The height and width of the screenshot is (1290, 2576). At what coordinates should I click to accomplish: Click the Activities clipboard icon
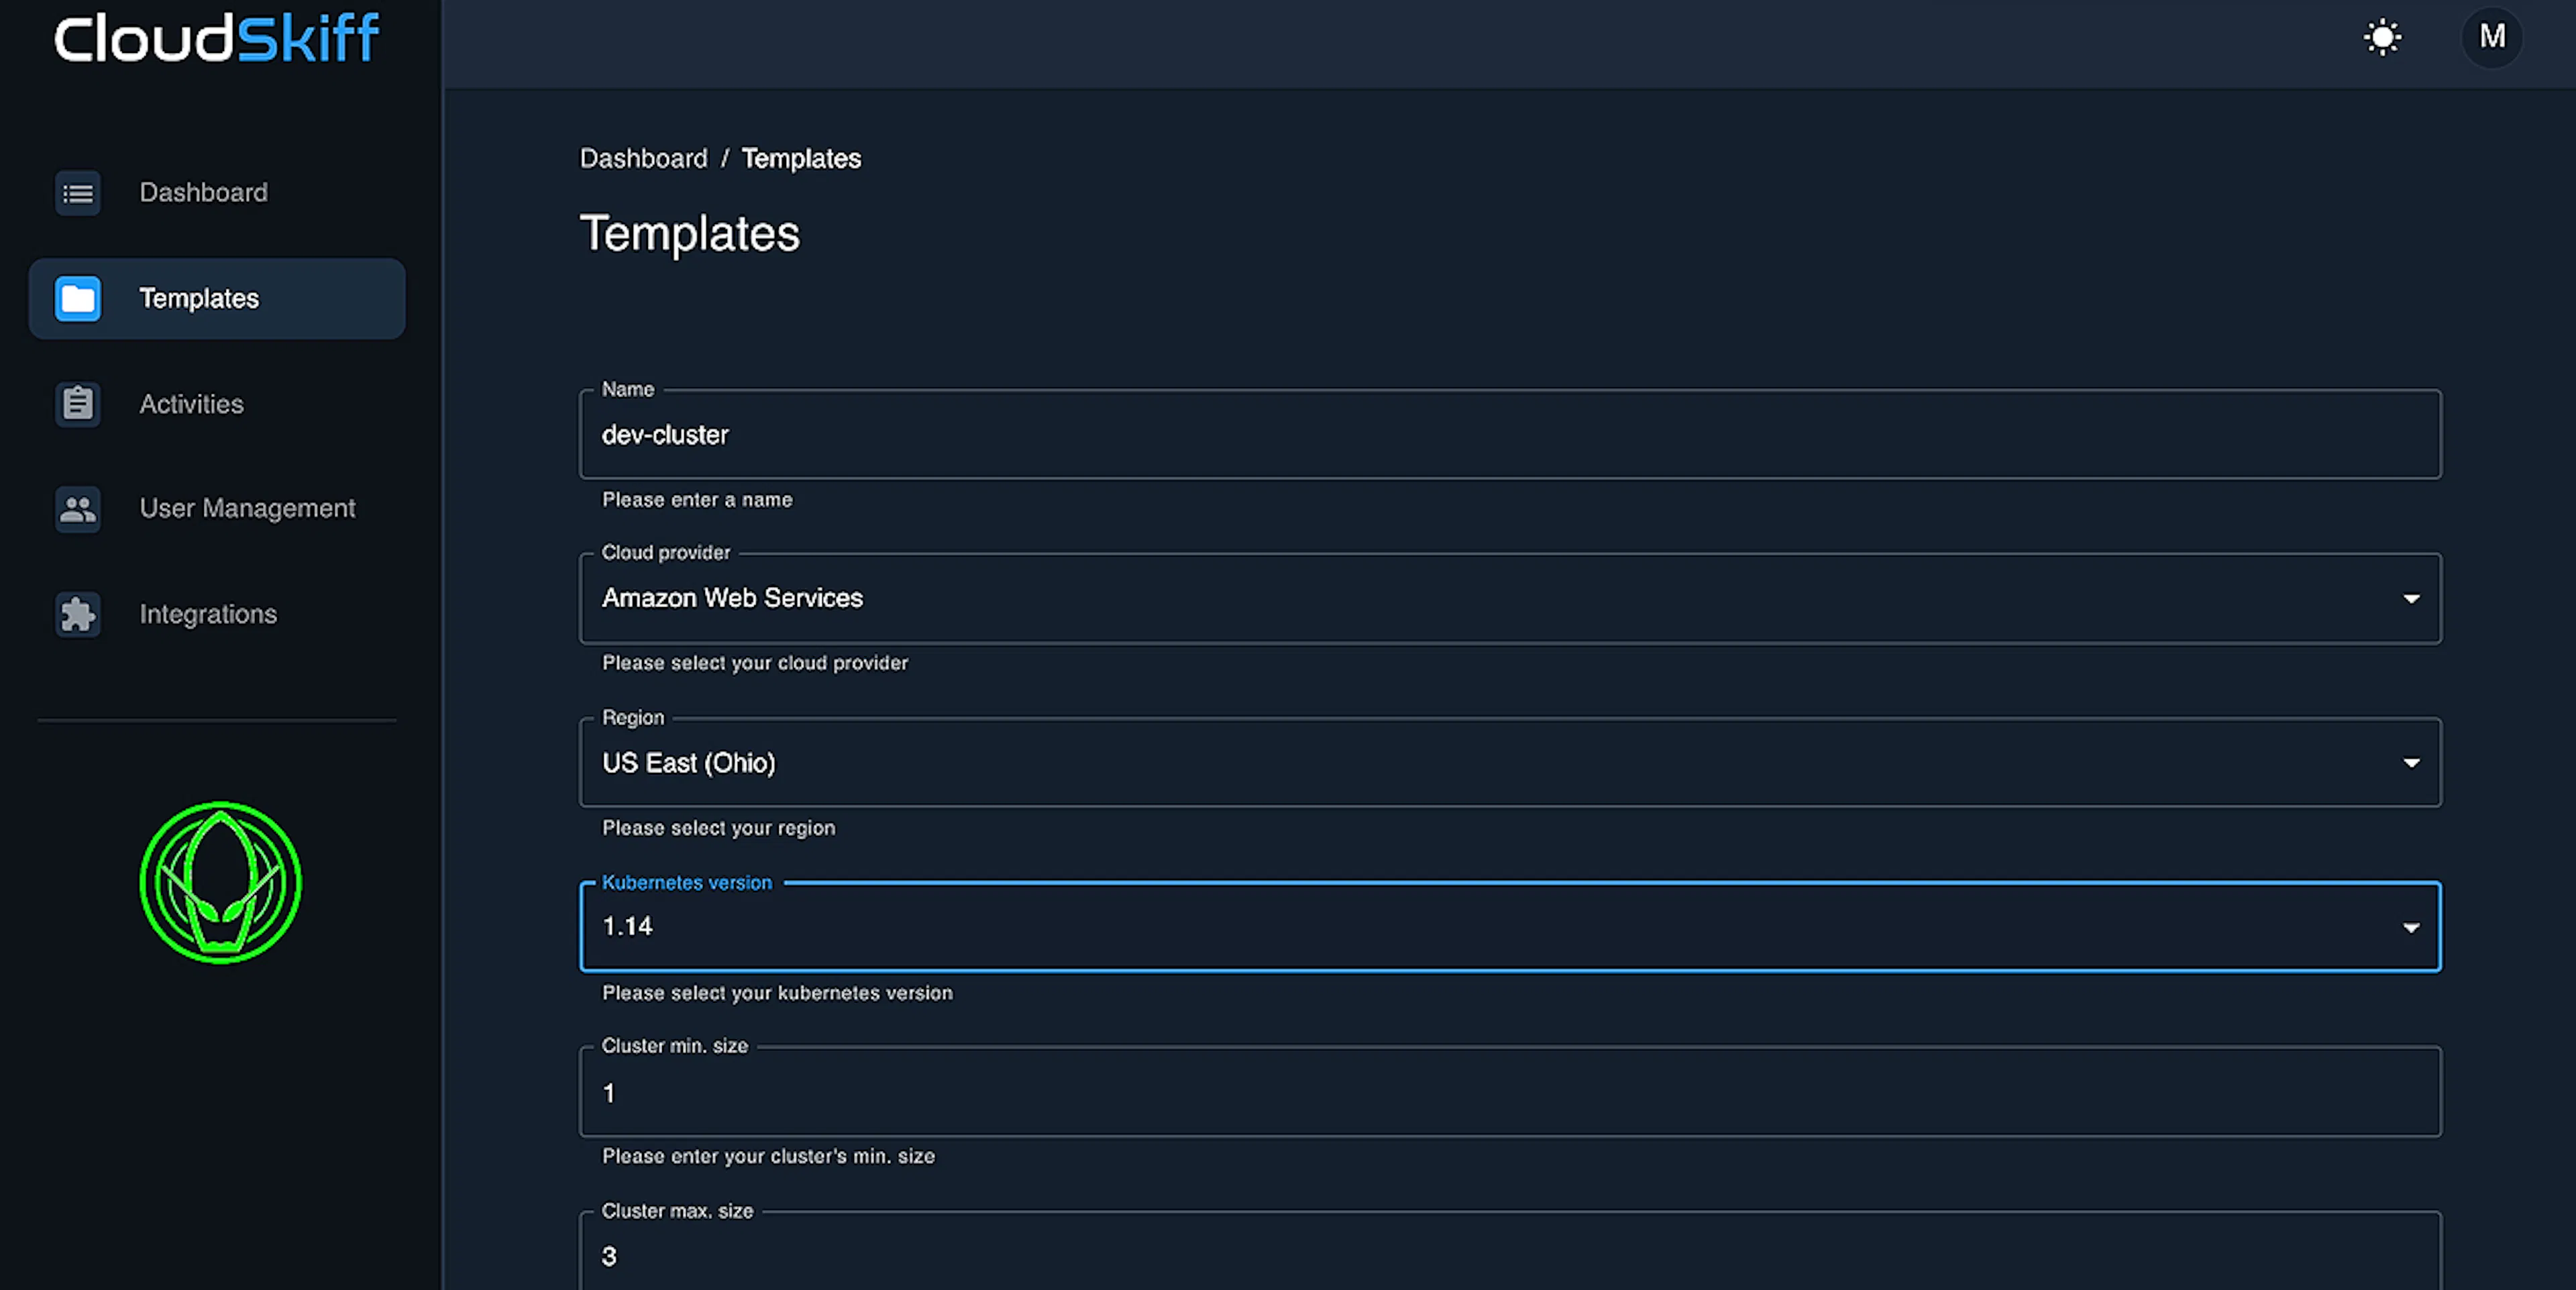coord(78,404)
